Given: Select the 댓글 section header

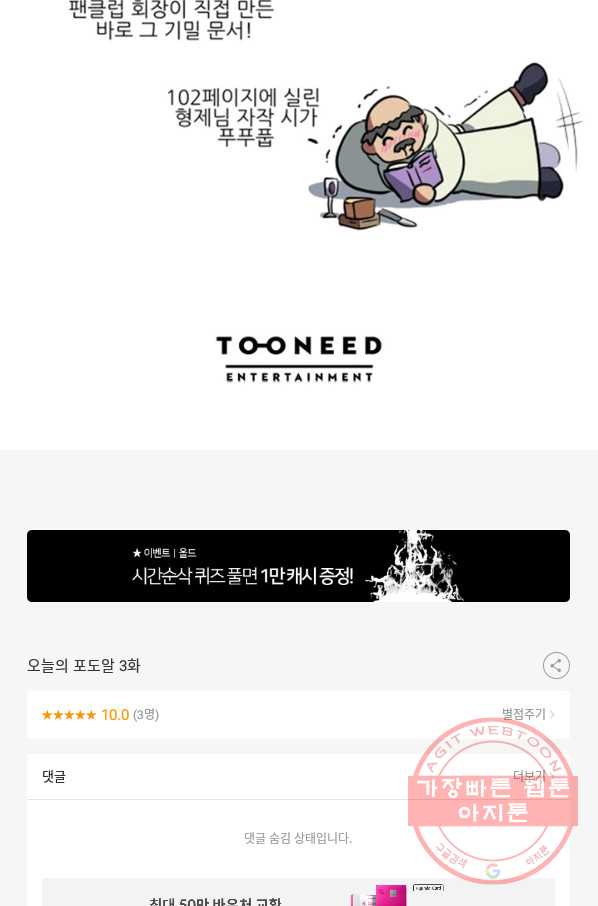Looking at the screenshot, I should click(54, 777).
